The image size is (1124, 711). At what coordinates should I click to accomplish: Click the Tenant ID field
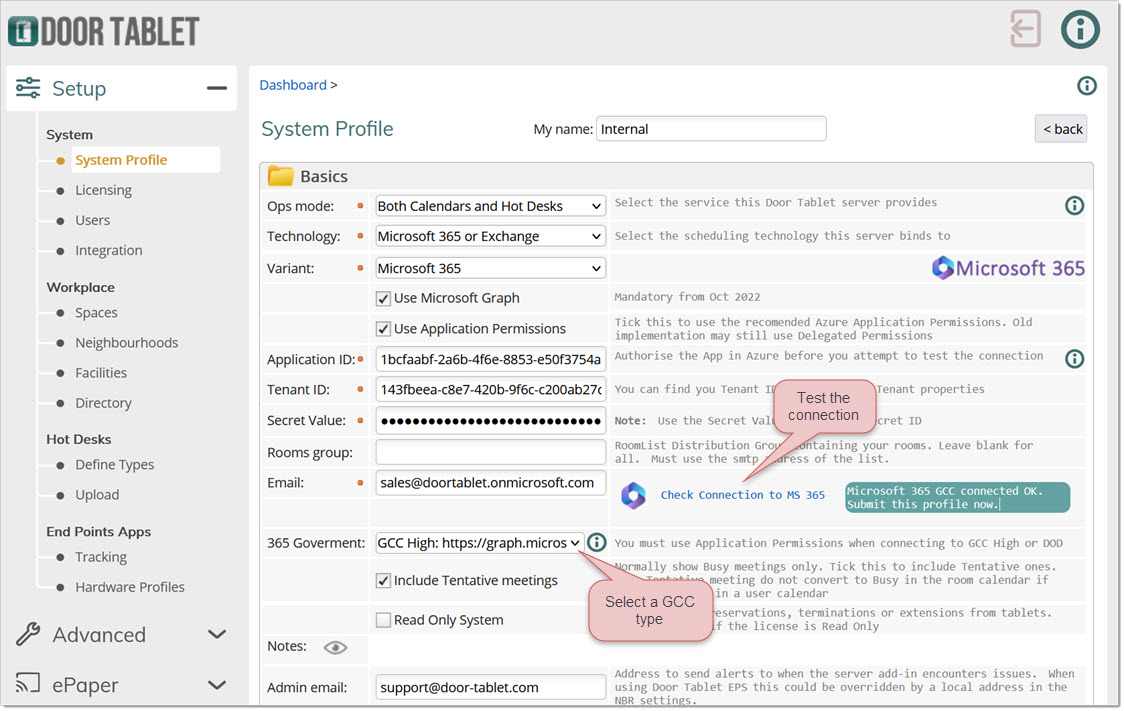pyautogui.click(x=490, y=390)
